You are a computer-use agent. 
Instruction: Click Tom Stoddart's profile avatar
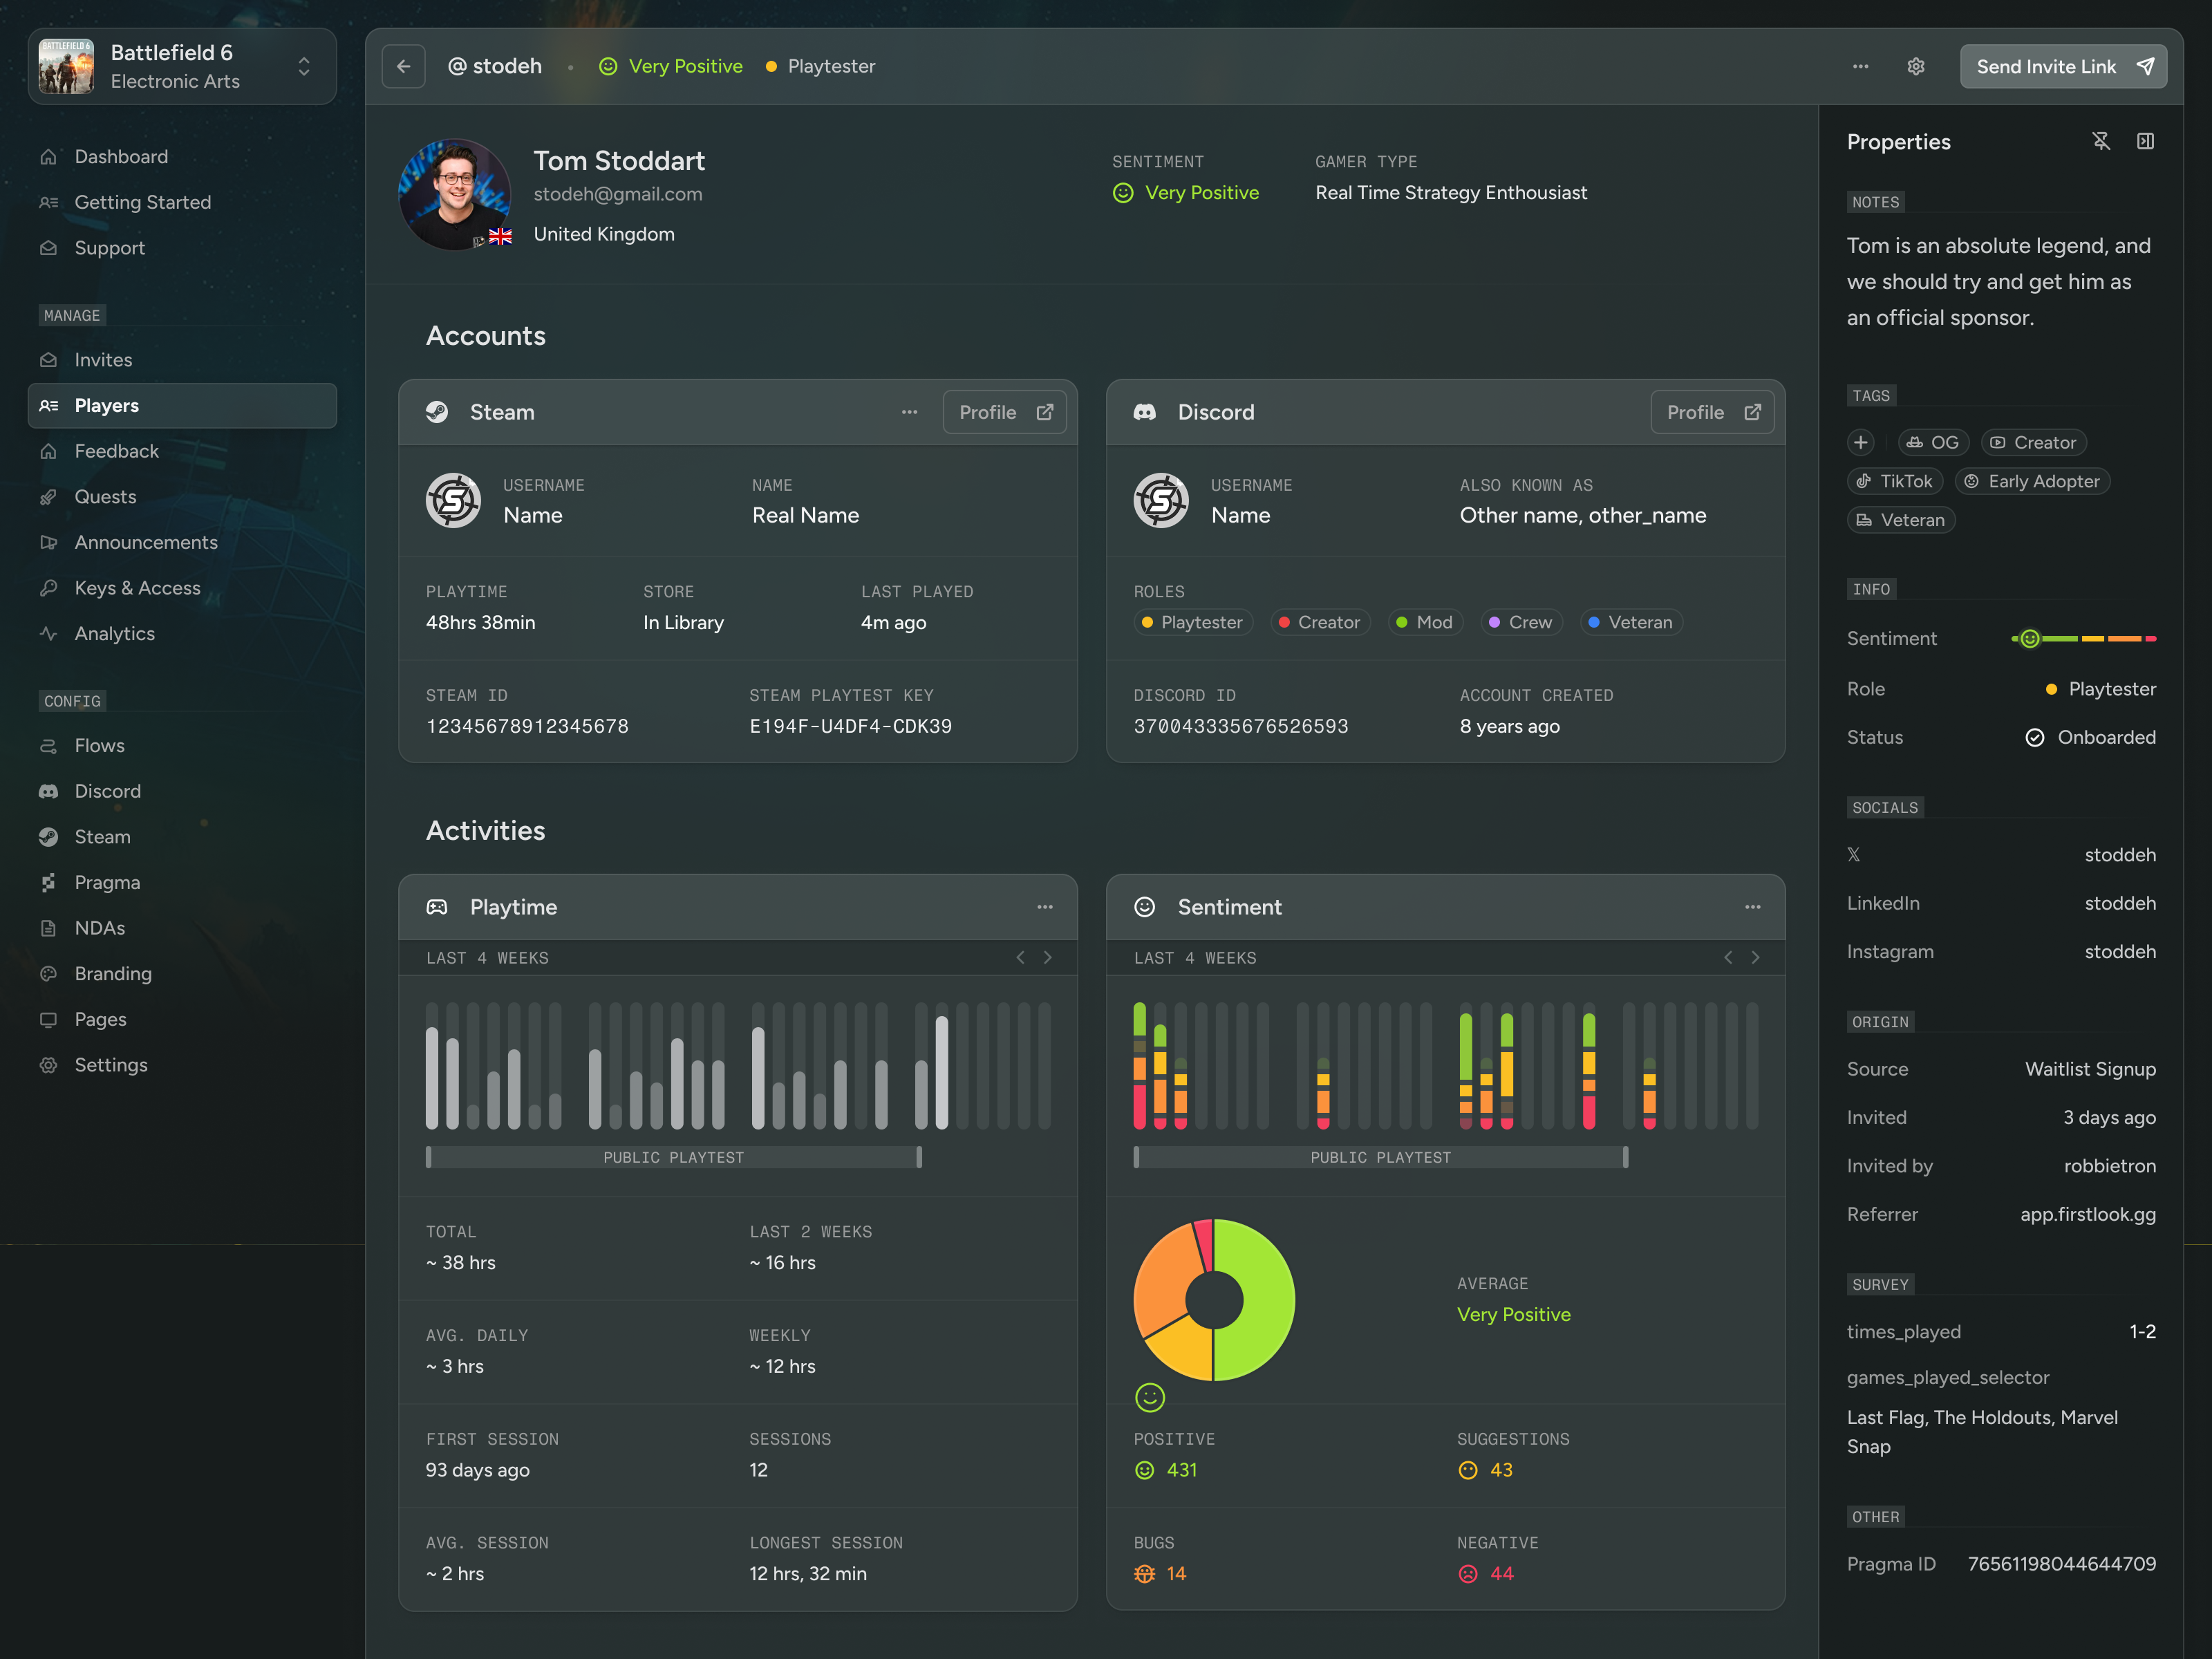point(455,194)
